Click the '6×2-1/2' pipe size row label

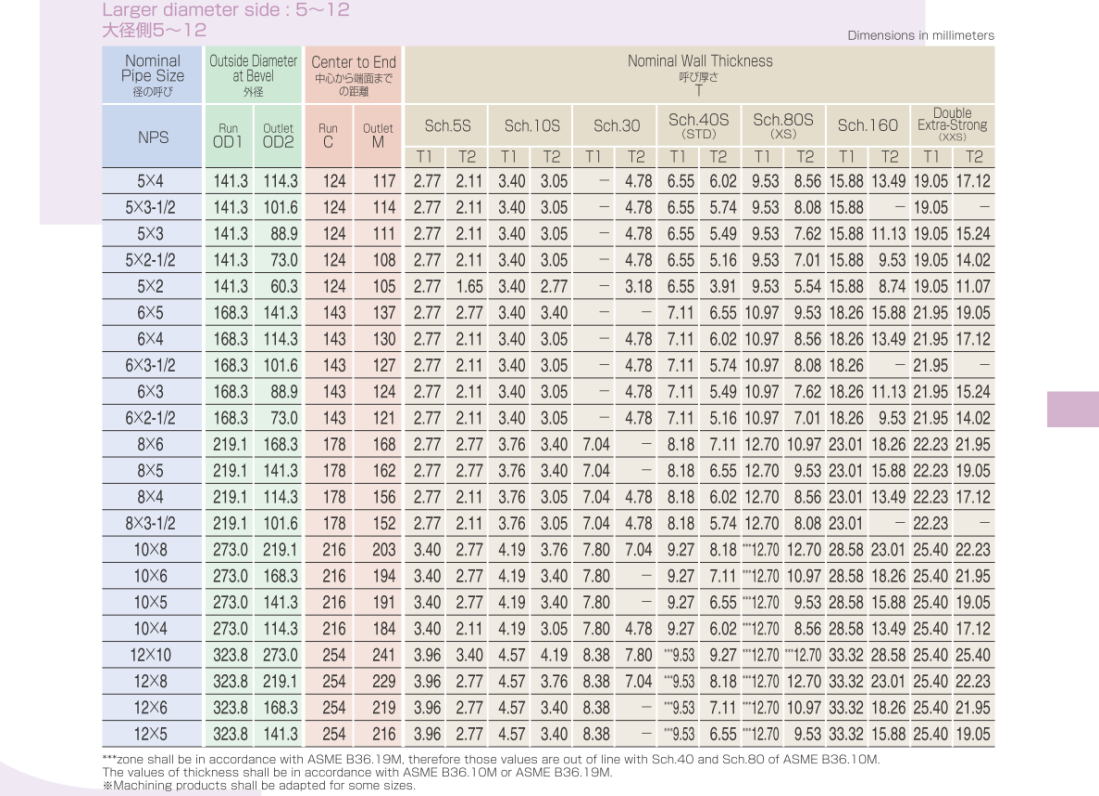coord(150,418)
